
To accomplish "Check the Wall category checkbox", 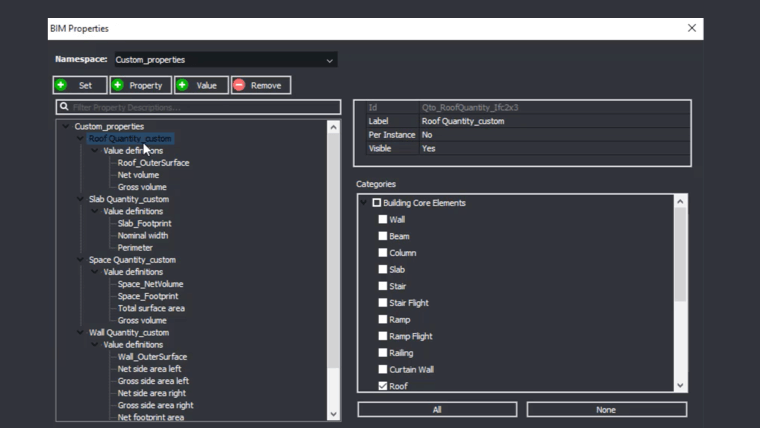I will [383, 219].
